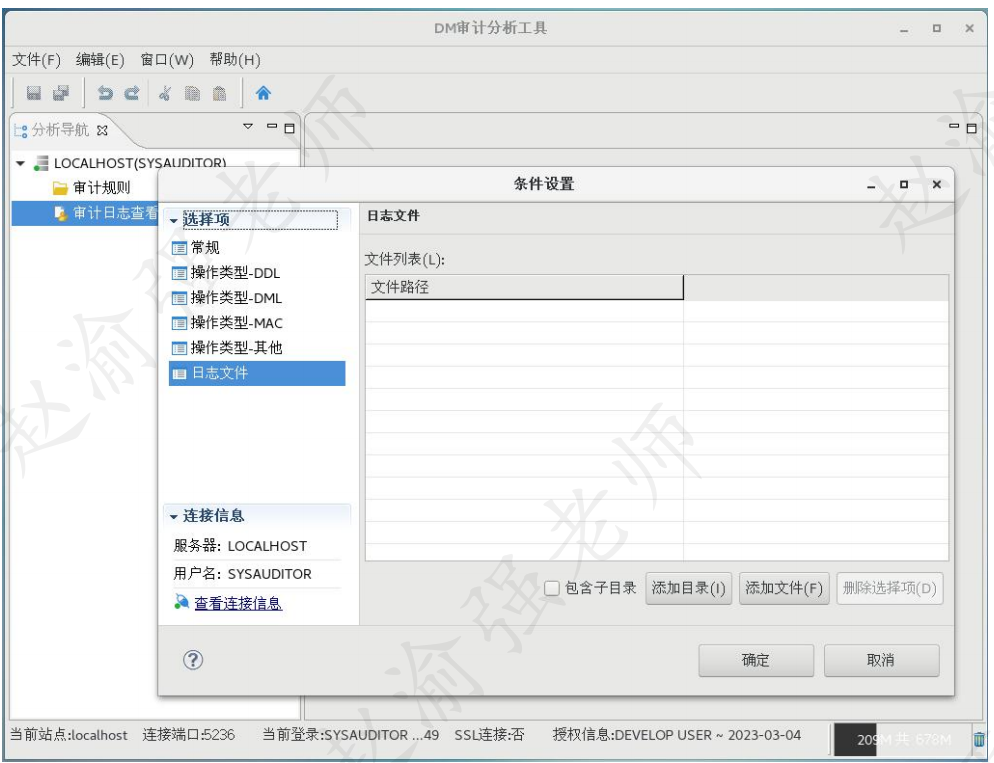
Task: Click the 取消 button
Action: coord(881,660)
